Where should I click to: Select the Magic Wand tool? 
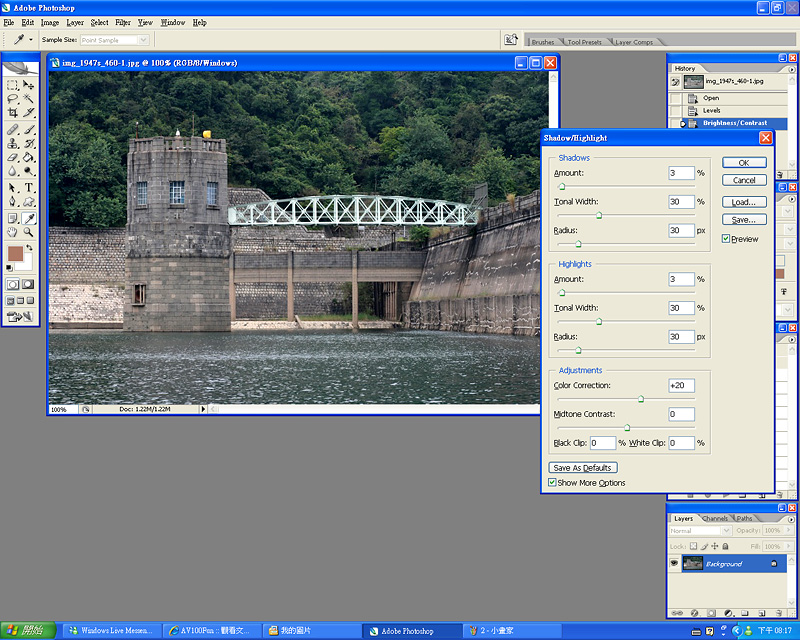coord(29,99)
